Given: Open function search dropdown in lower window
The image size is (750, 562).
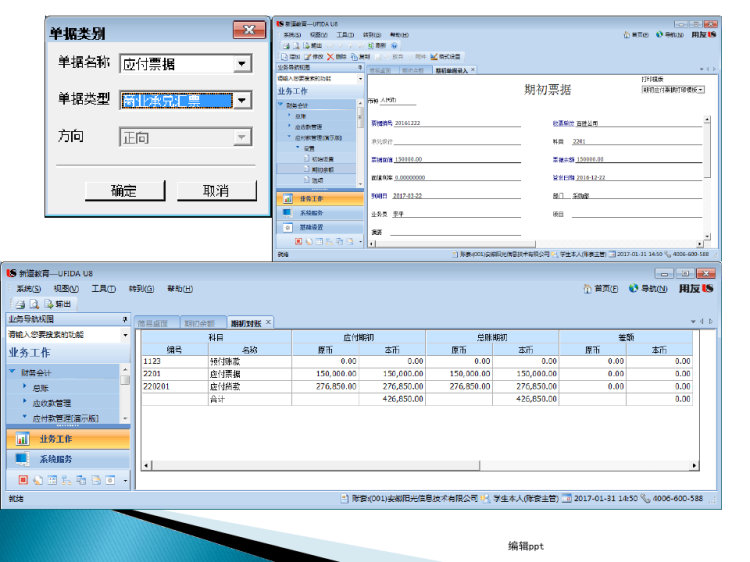Looking at the screenshot, I should pyautogui.click(x=125, y=335).
